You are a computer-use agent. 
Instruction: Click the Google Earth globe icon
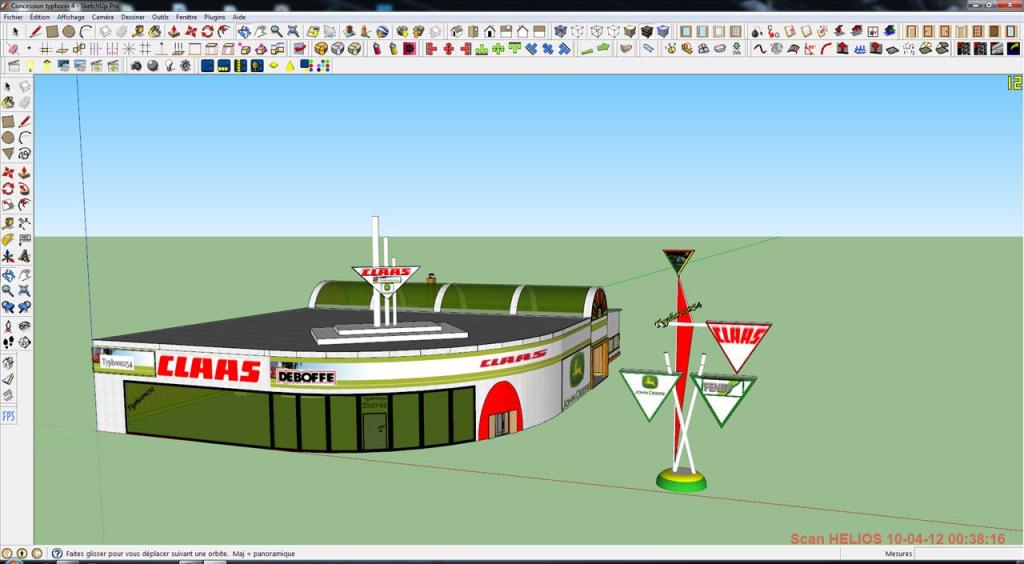(383, 31)
